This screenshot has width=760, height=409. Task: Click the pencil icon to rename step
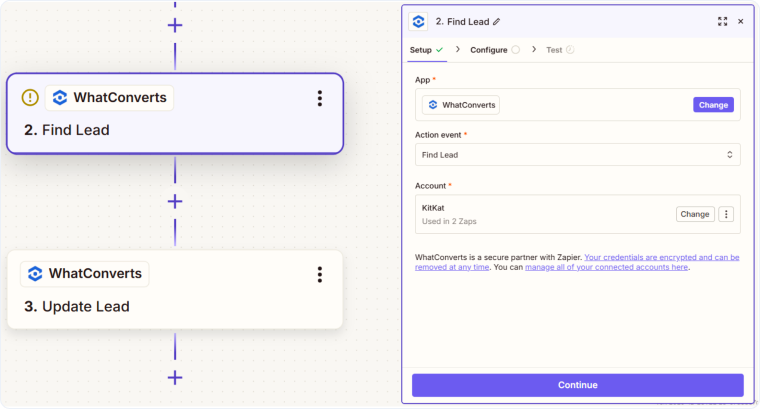click(x=497, y=21)
